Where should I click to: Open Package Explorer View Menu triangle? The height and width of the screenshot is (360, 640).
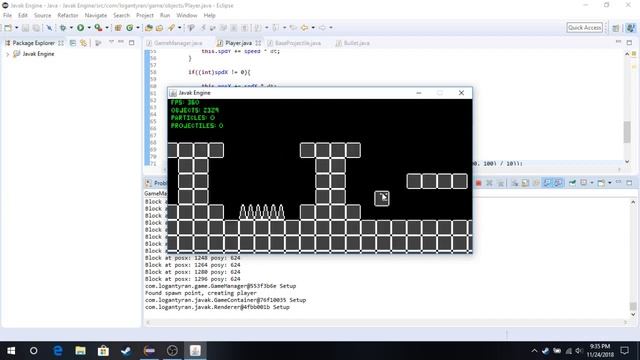[x=111, y=42]
